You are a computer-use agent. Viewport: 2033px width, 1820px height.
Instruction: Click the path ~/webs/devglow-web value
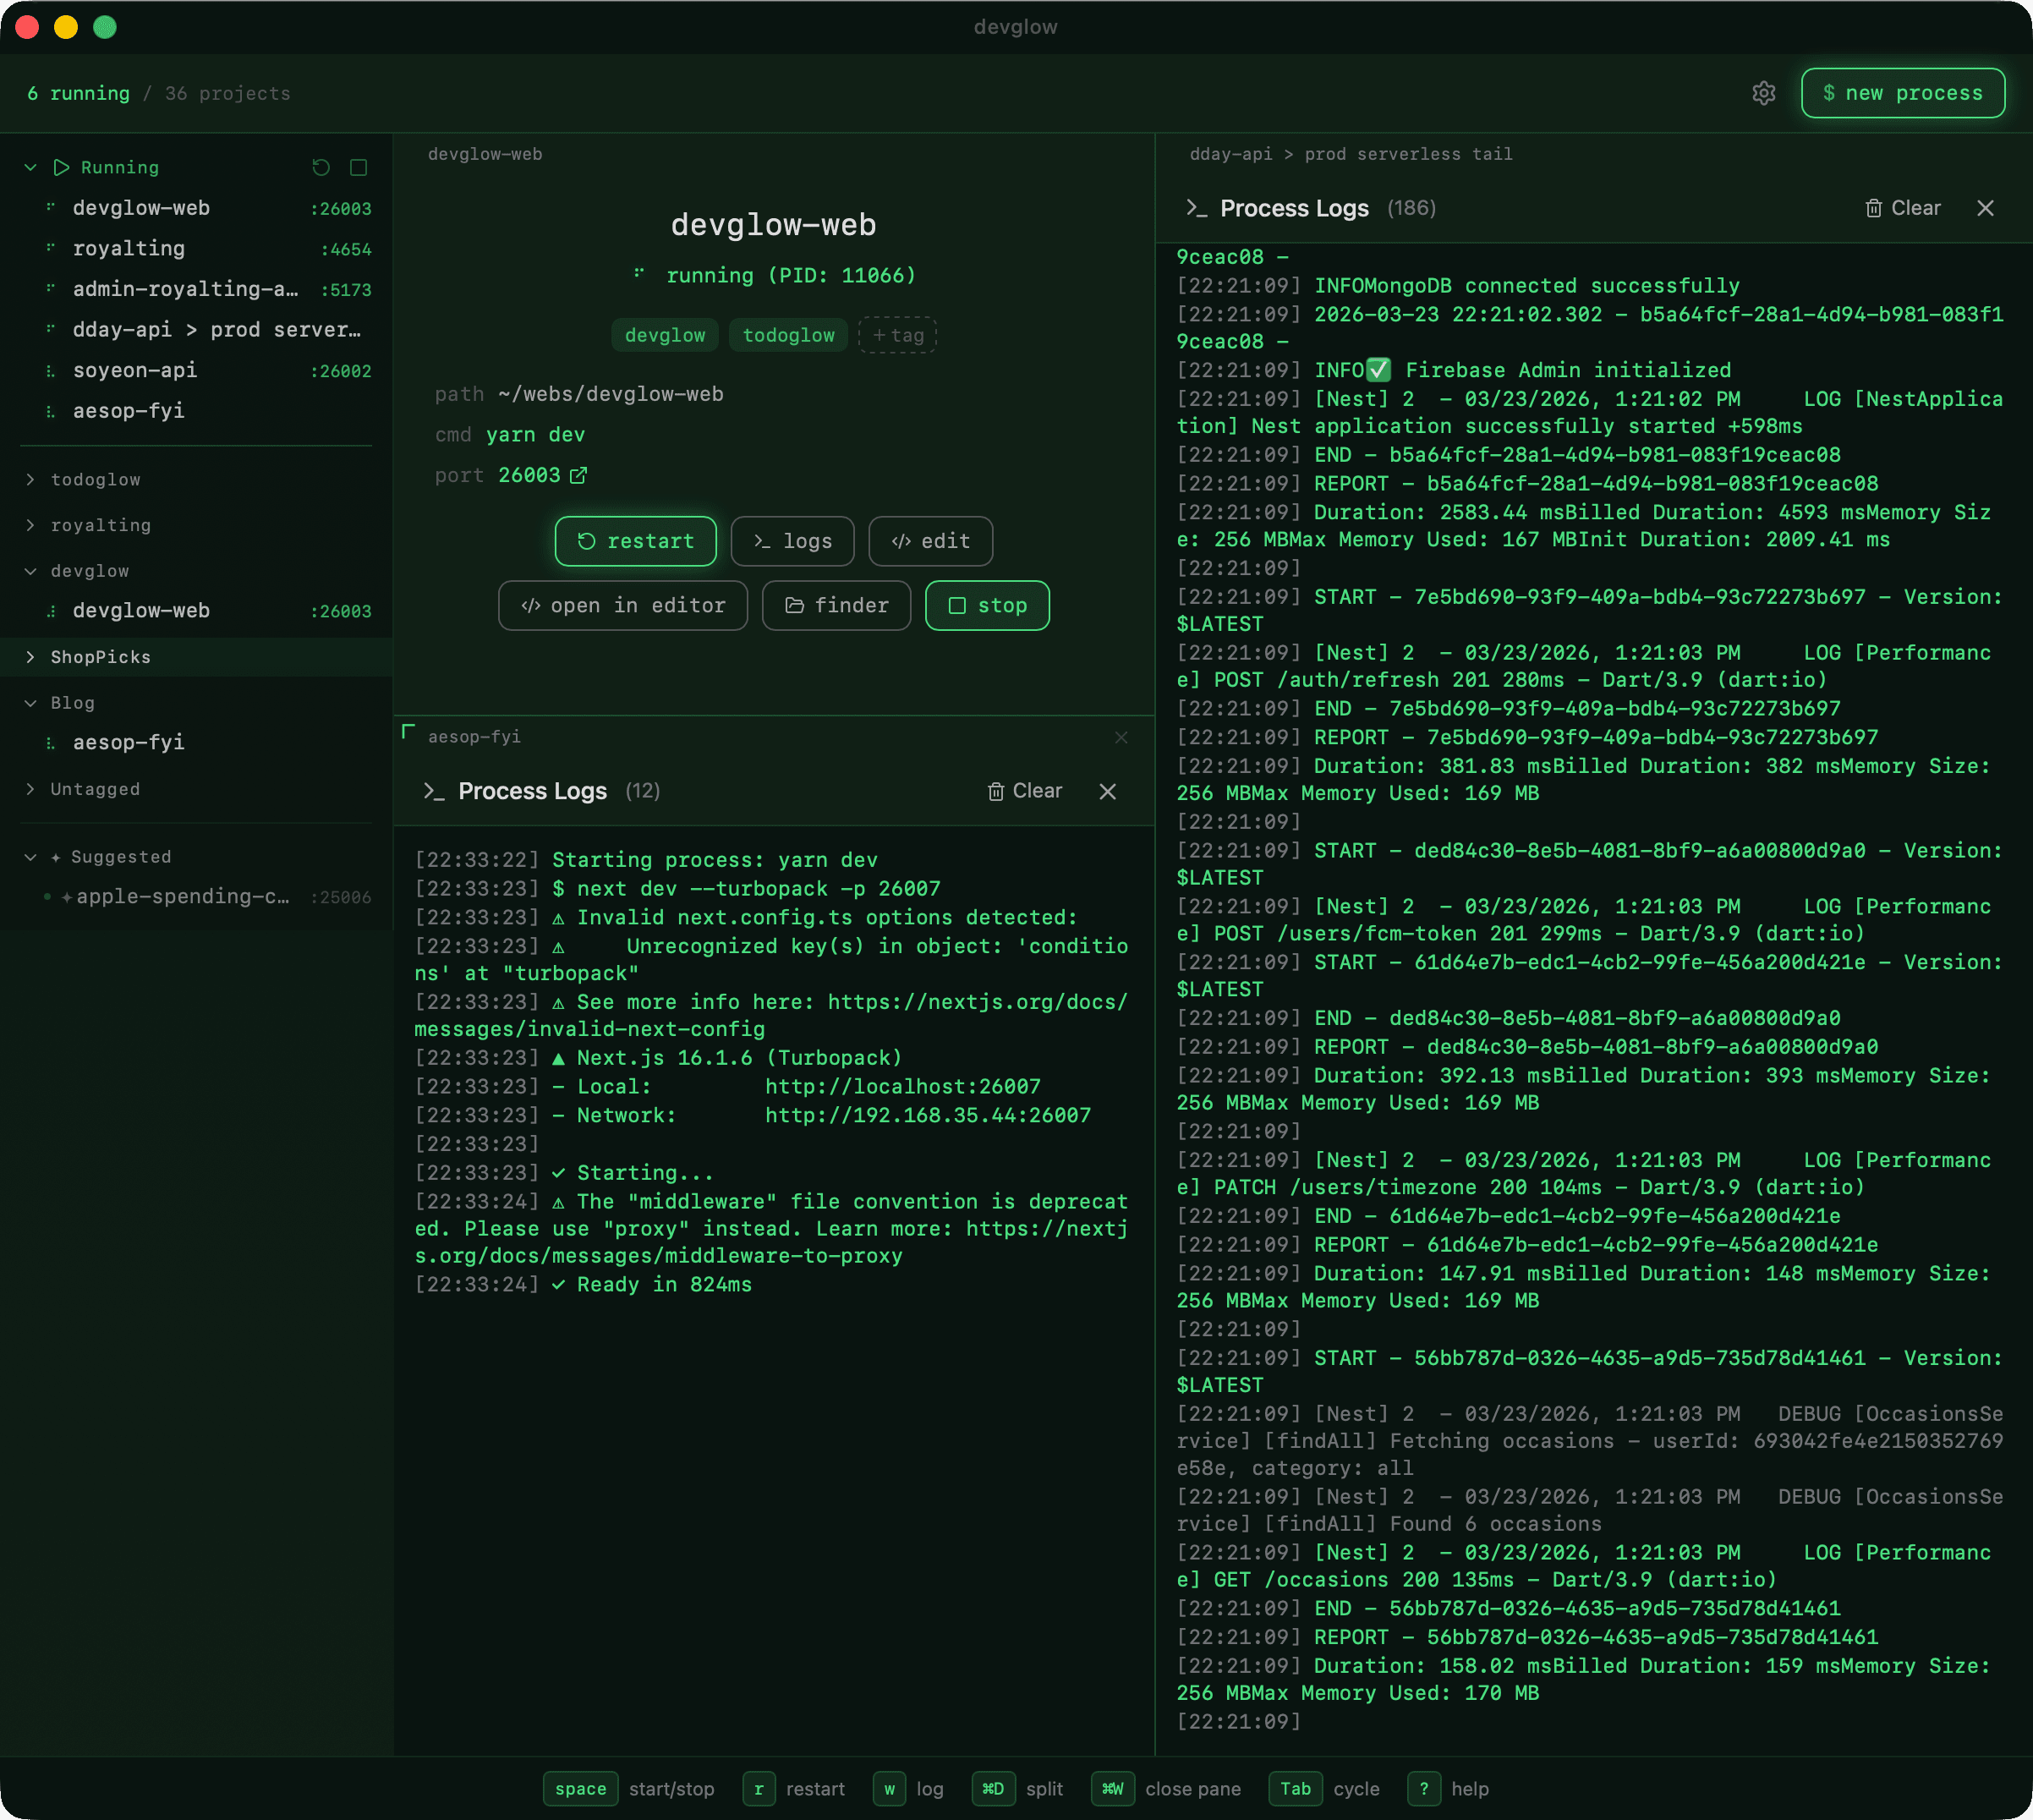point(611,394)
